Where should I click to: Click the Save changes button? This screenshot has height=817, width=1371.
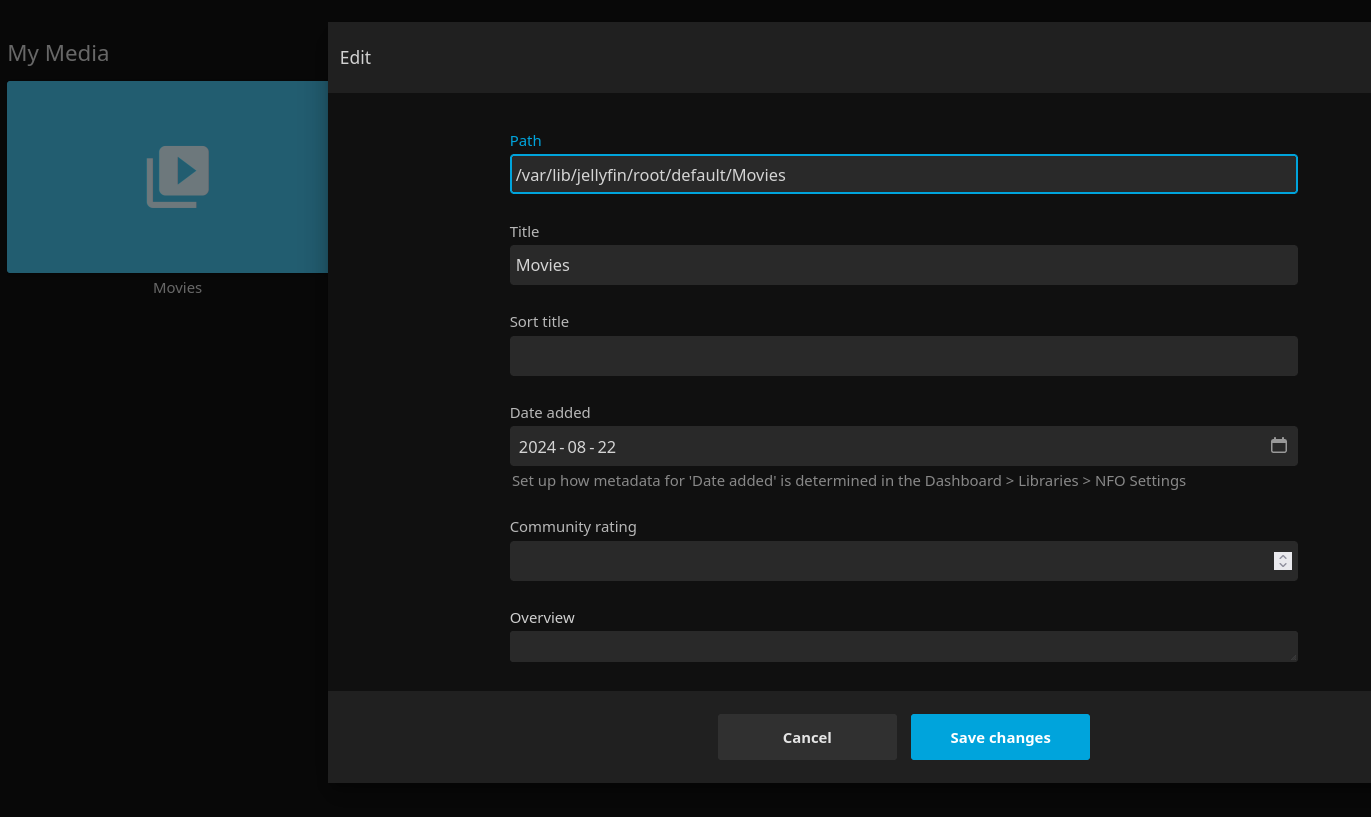[1000, 737]
